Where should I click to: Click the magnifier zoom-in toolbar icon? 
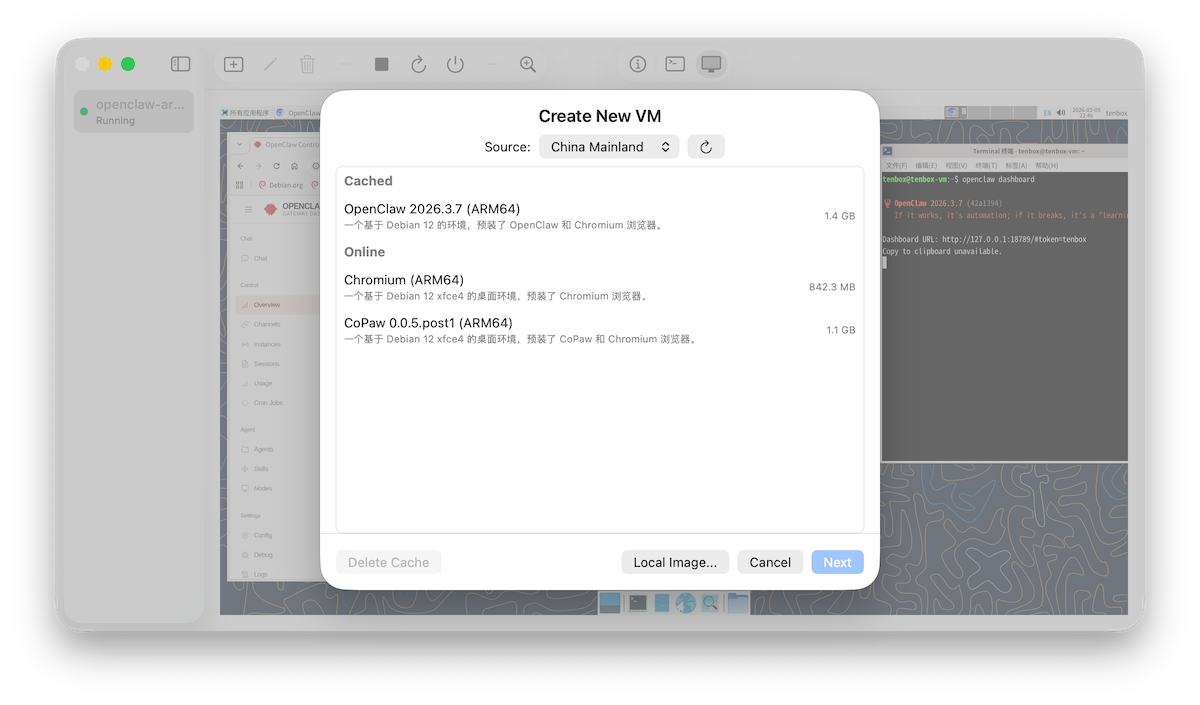(x=528, y=64)
